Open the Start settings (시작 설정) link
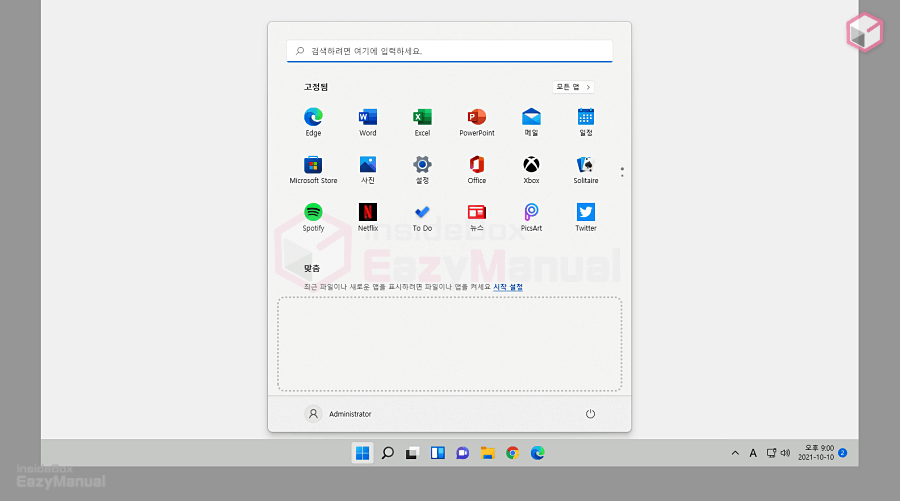The width and height of the screenshot is (900, 501). (x=508, y=287)
